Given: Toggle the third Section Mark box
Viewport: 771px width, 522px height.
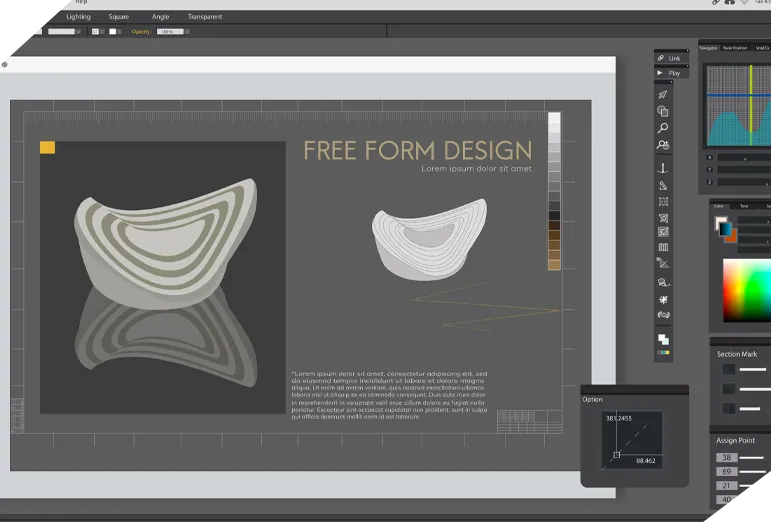Looking at the screenshot, I should tap(729, 408).
